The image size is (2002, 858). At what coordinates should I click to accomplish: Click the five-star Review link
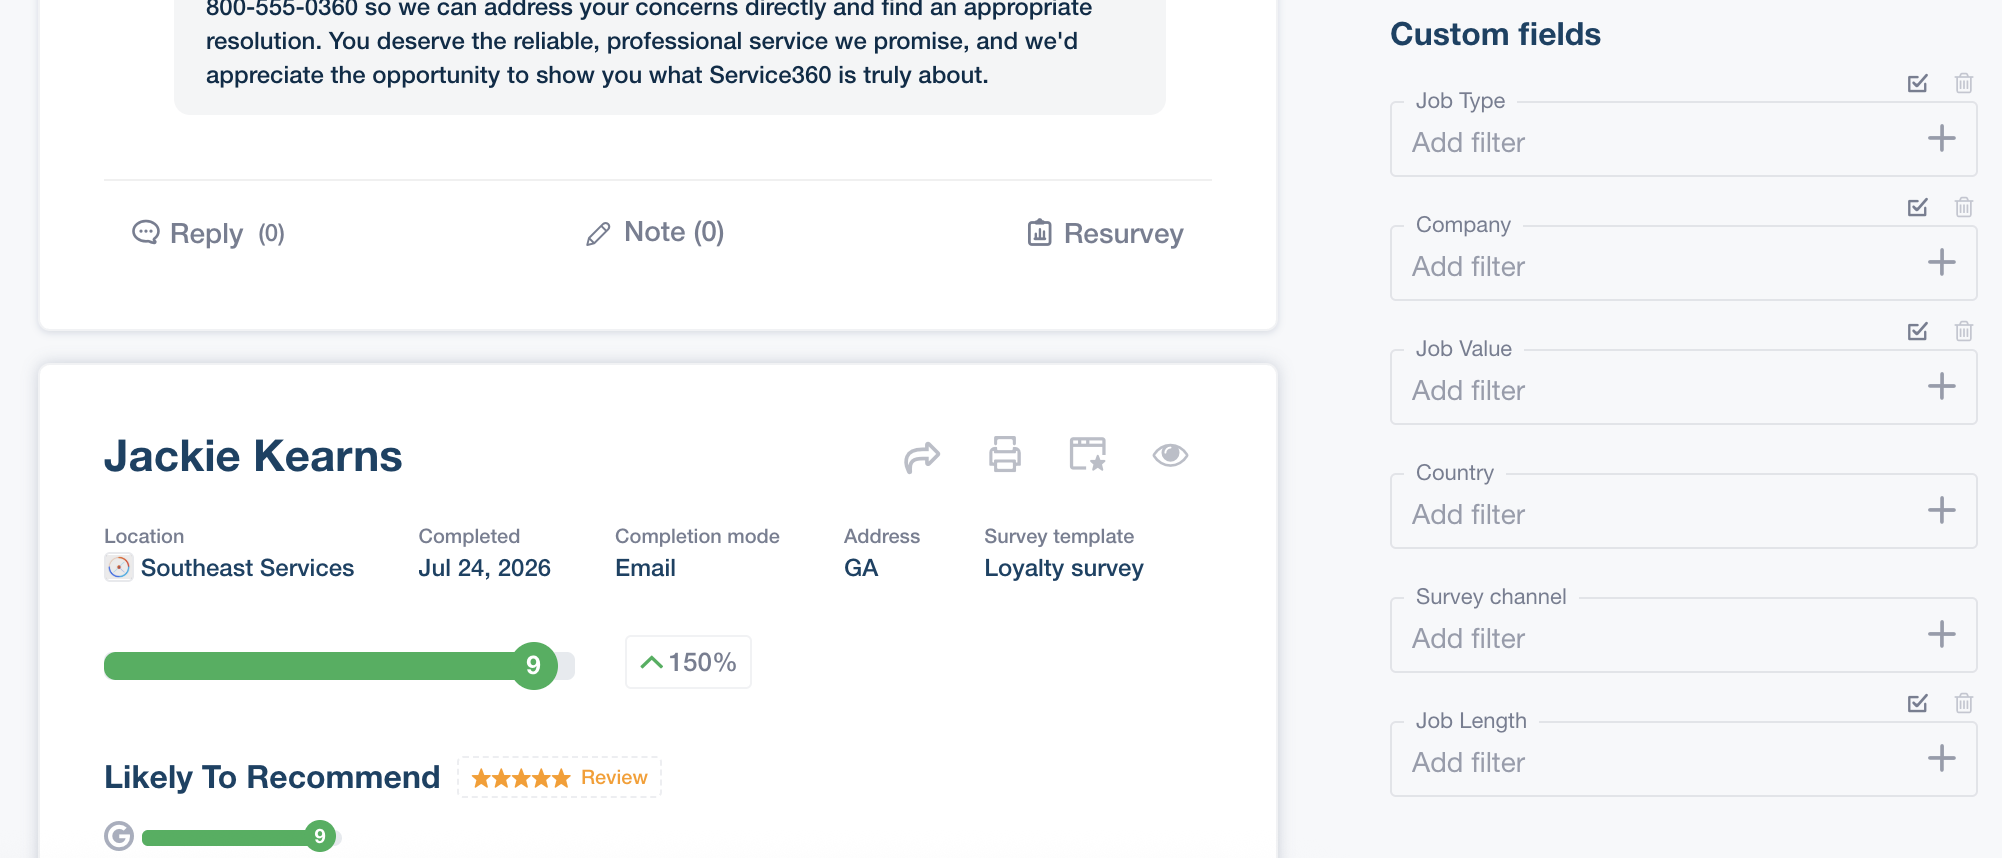point(559,777)
